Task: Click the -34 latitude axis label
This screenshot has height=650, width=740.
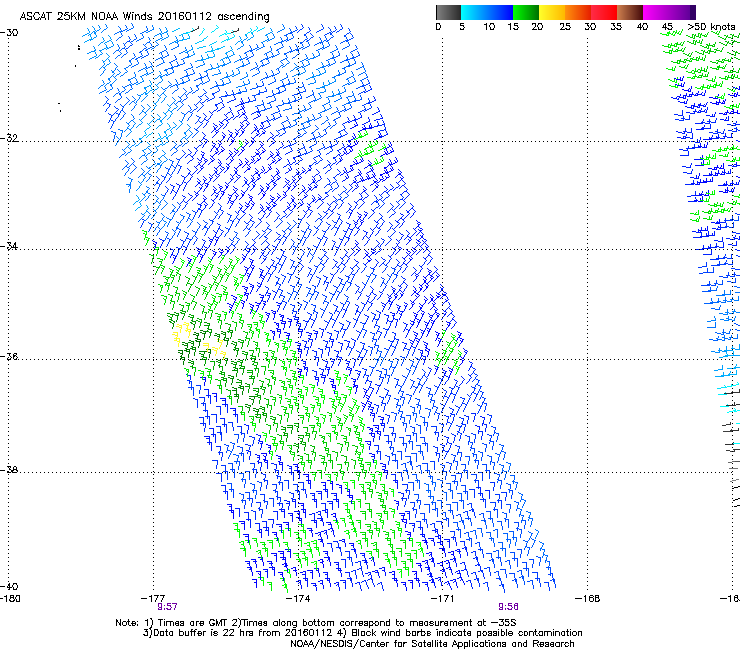Action: click(9, 246)
